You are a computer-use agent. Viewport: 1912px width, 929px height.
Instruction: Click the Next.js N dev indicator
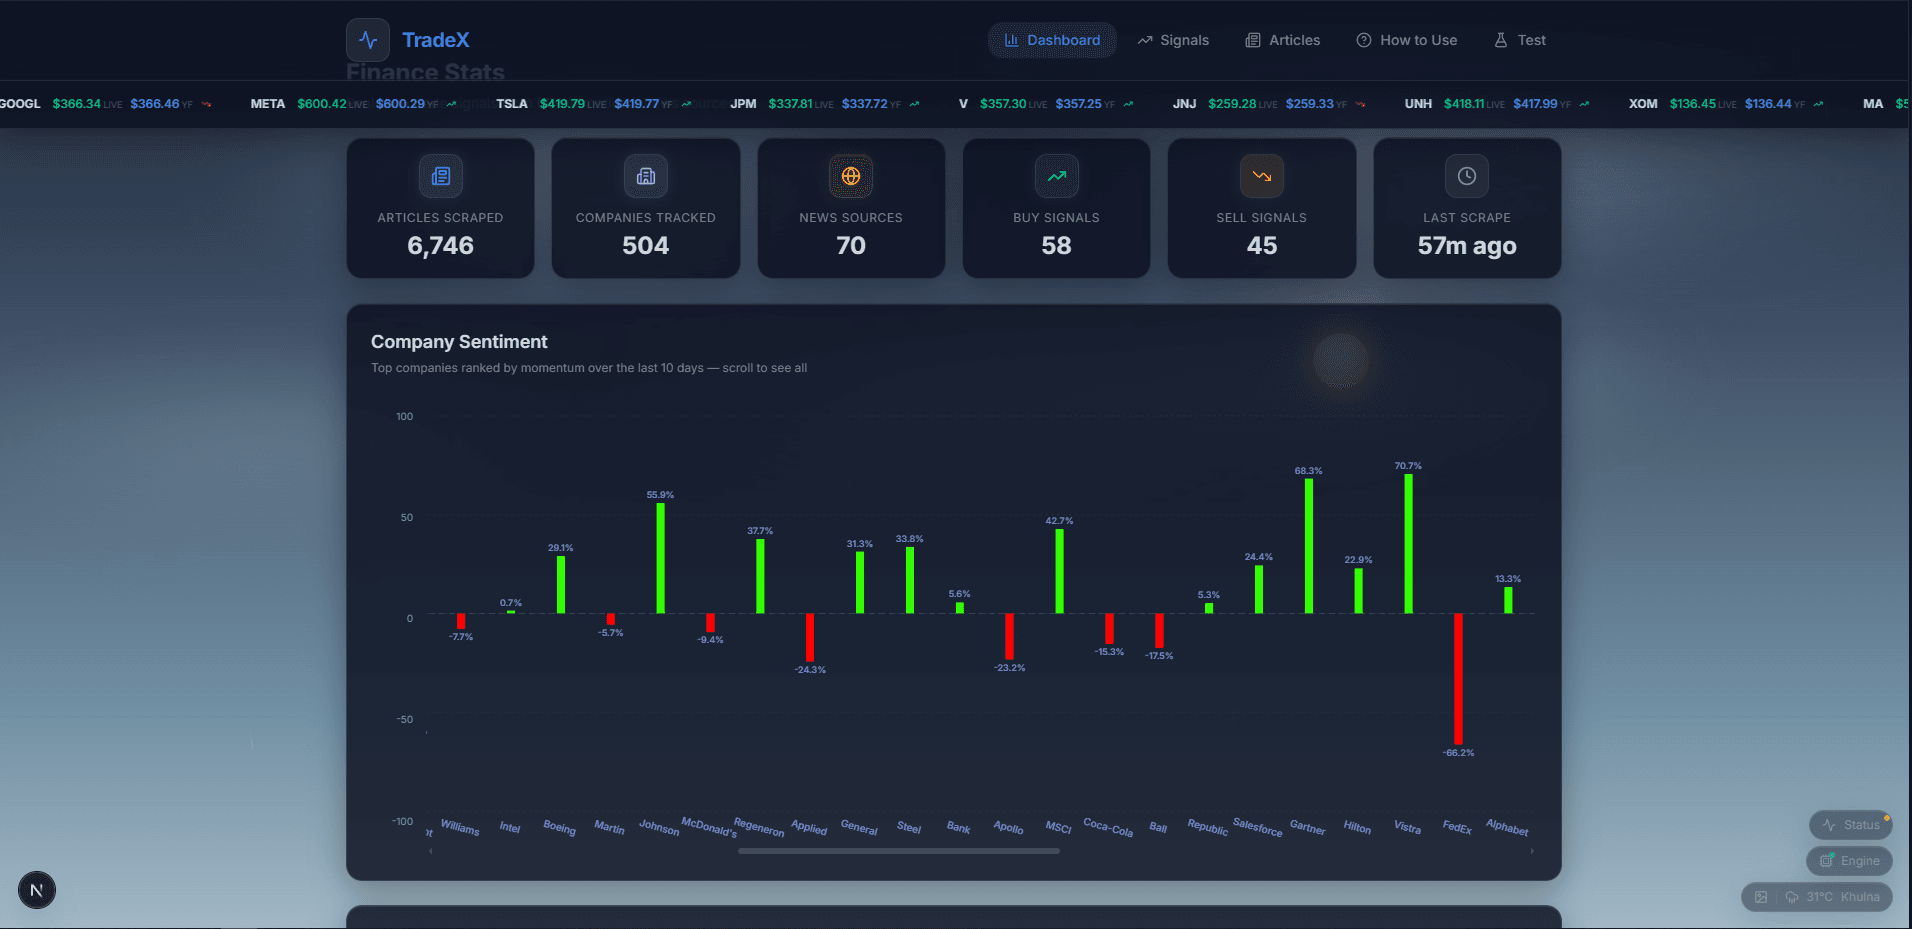coord(37,890)
